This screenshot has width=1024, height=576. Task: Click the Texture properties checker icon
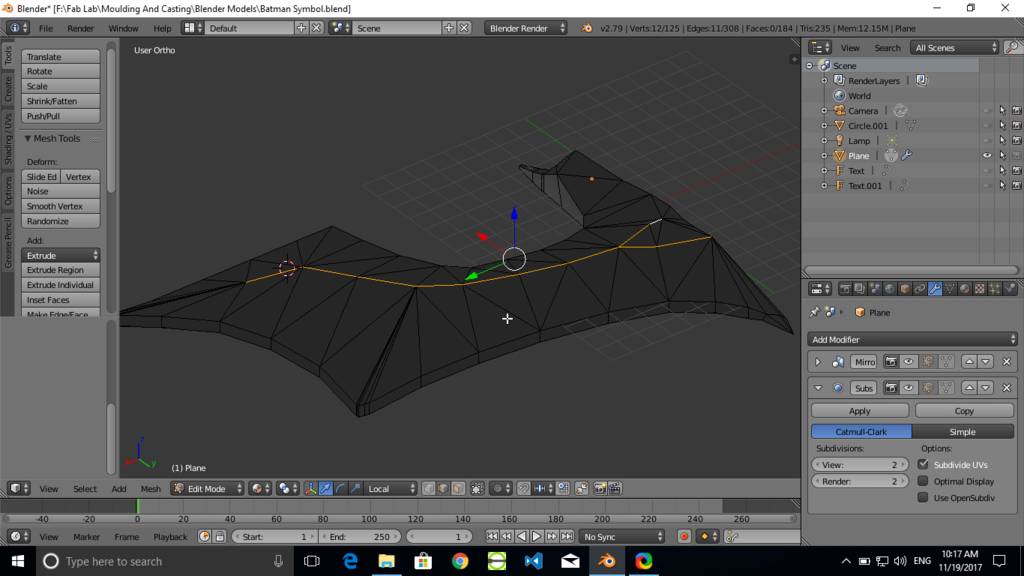tap(980, 289)
